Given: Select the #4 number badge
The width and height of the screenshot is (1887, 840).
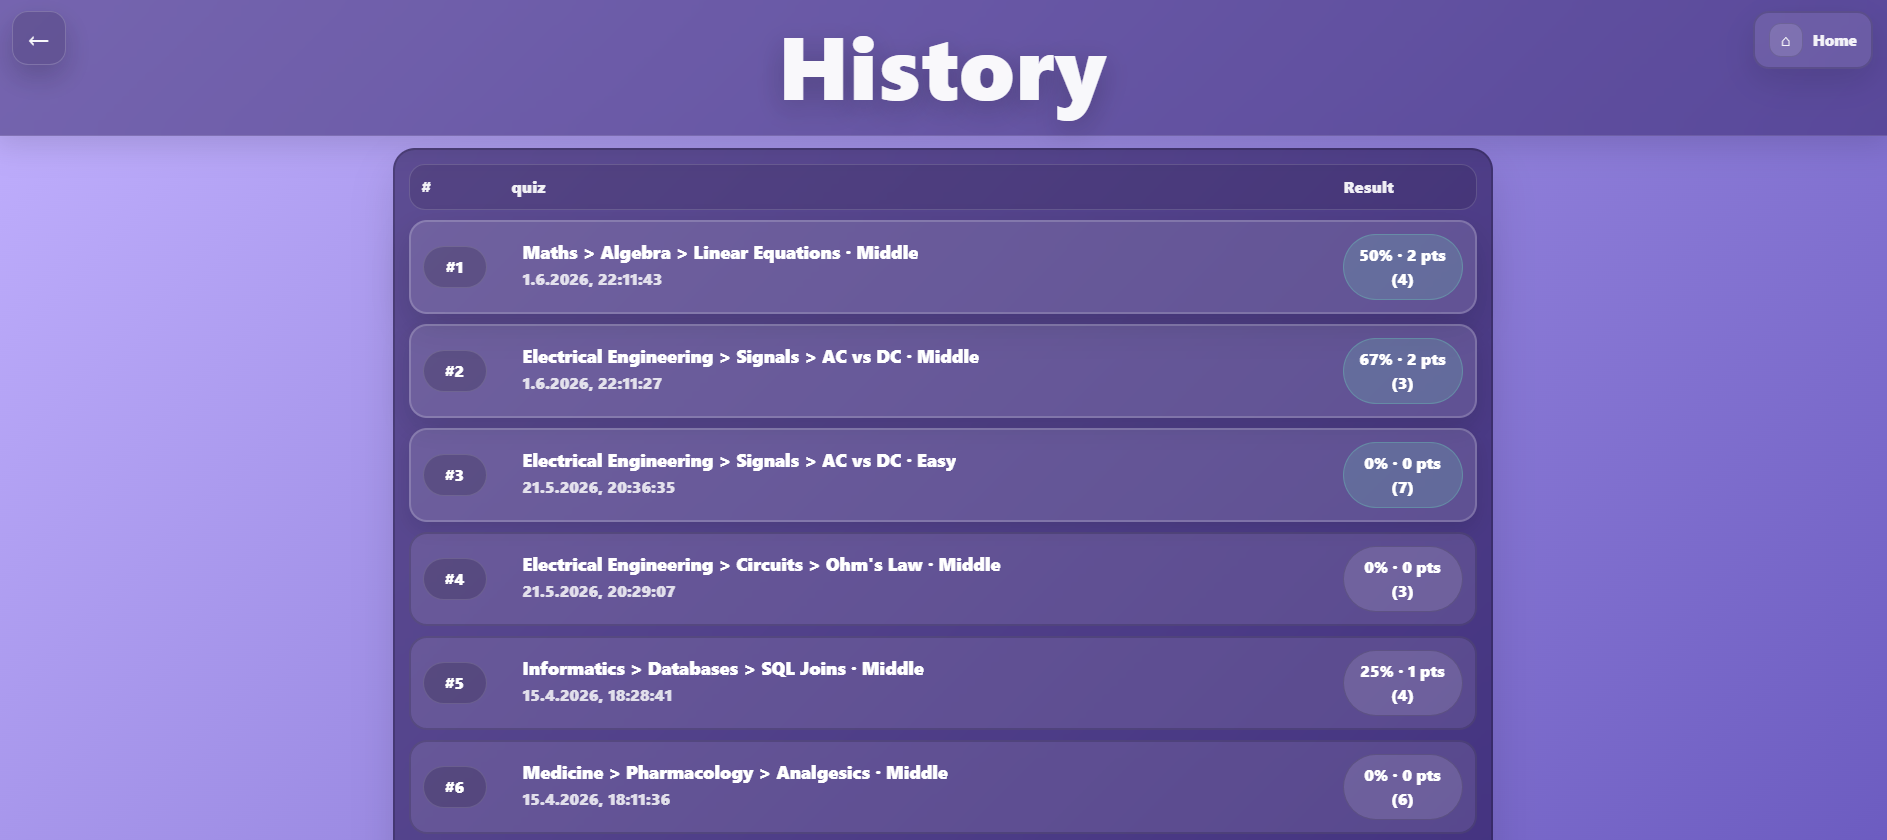Looking at the screenshot, I should point(455,579).
